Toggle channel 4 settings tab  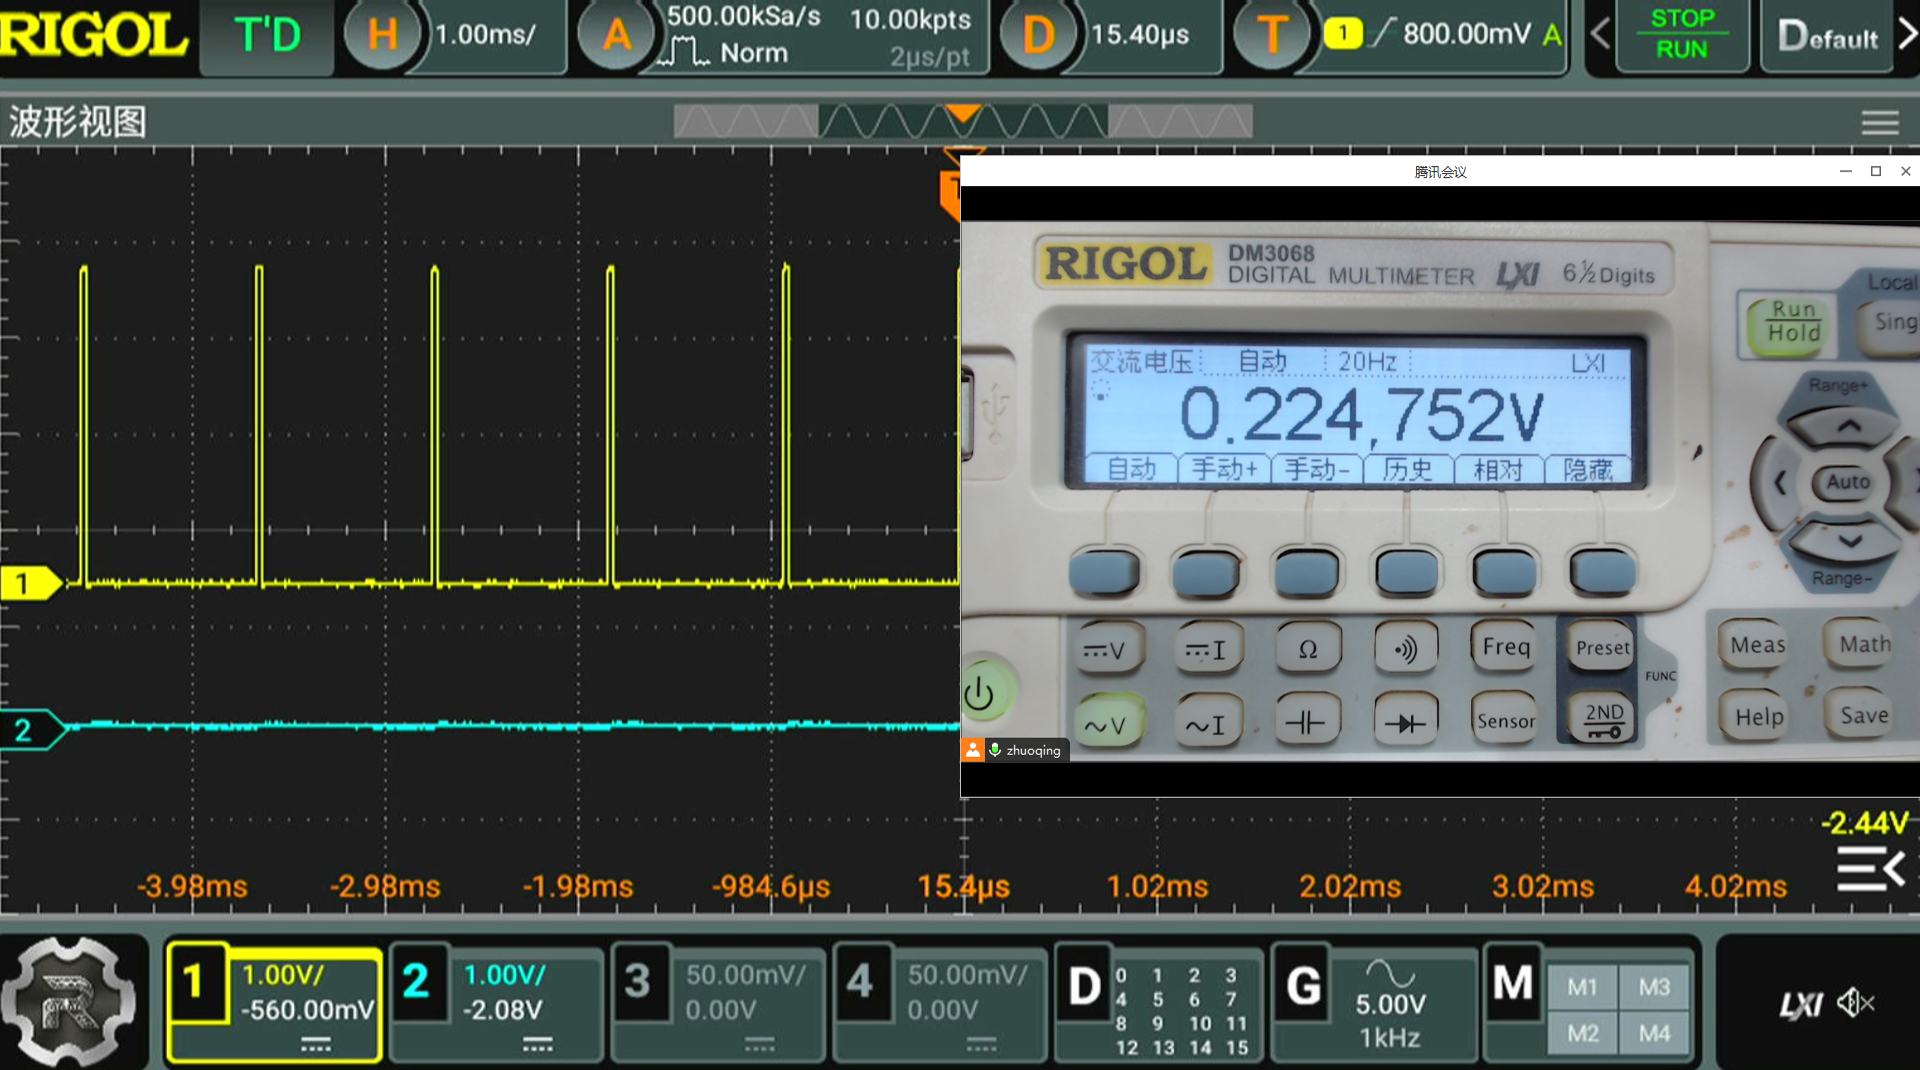[940, 1002]
